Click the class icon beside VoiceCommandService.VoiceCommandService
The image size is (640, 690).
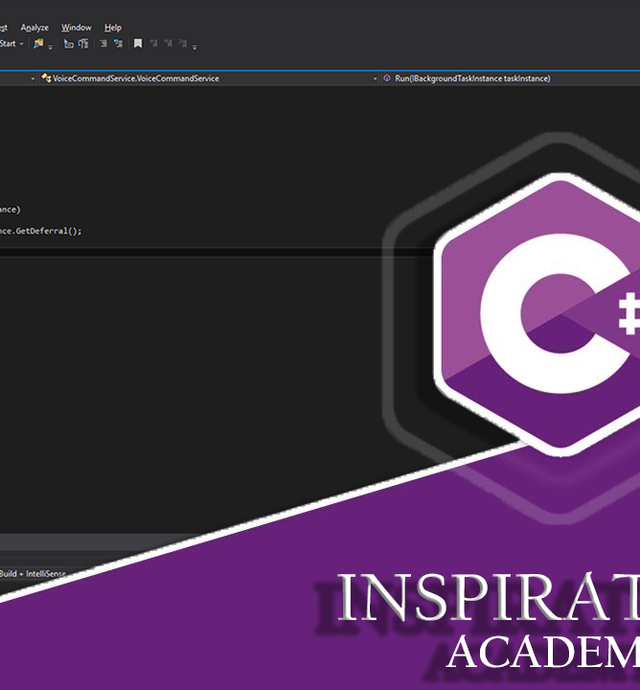46,78
